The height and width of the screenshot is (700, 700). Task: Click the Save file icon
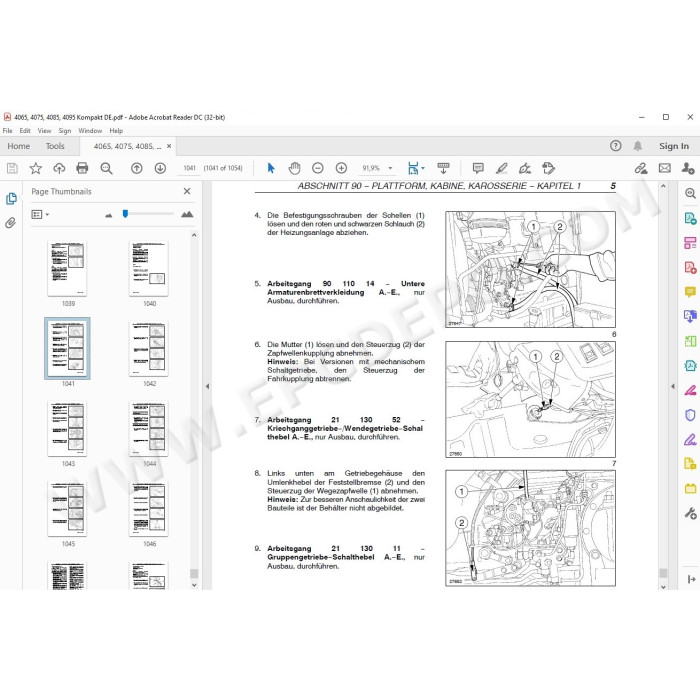[x=12, y=168]
